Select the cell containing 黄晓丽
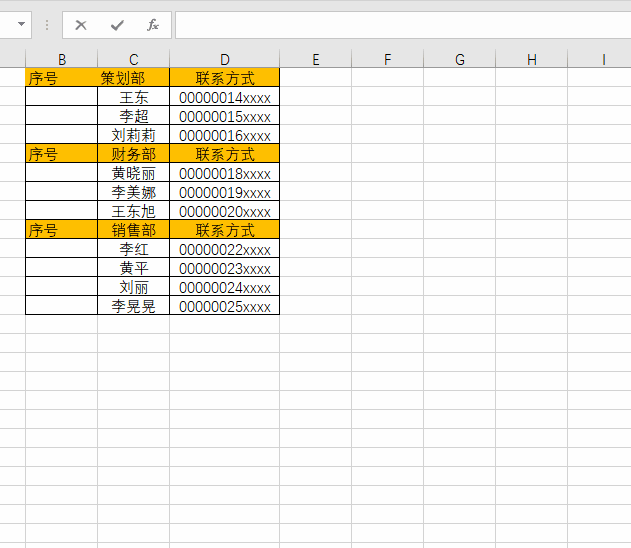The width and height of the screenshot is (631, 548). [134, 172]
